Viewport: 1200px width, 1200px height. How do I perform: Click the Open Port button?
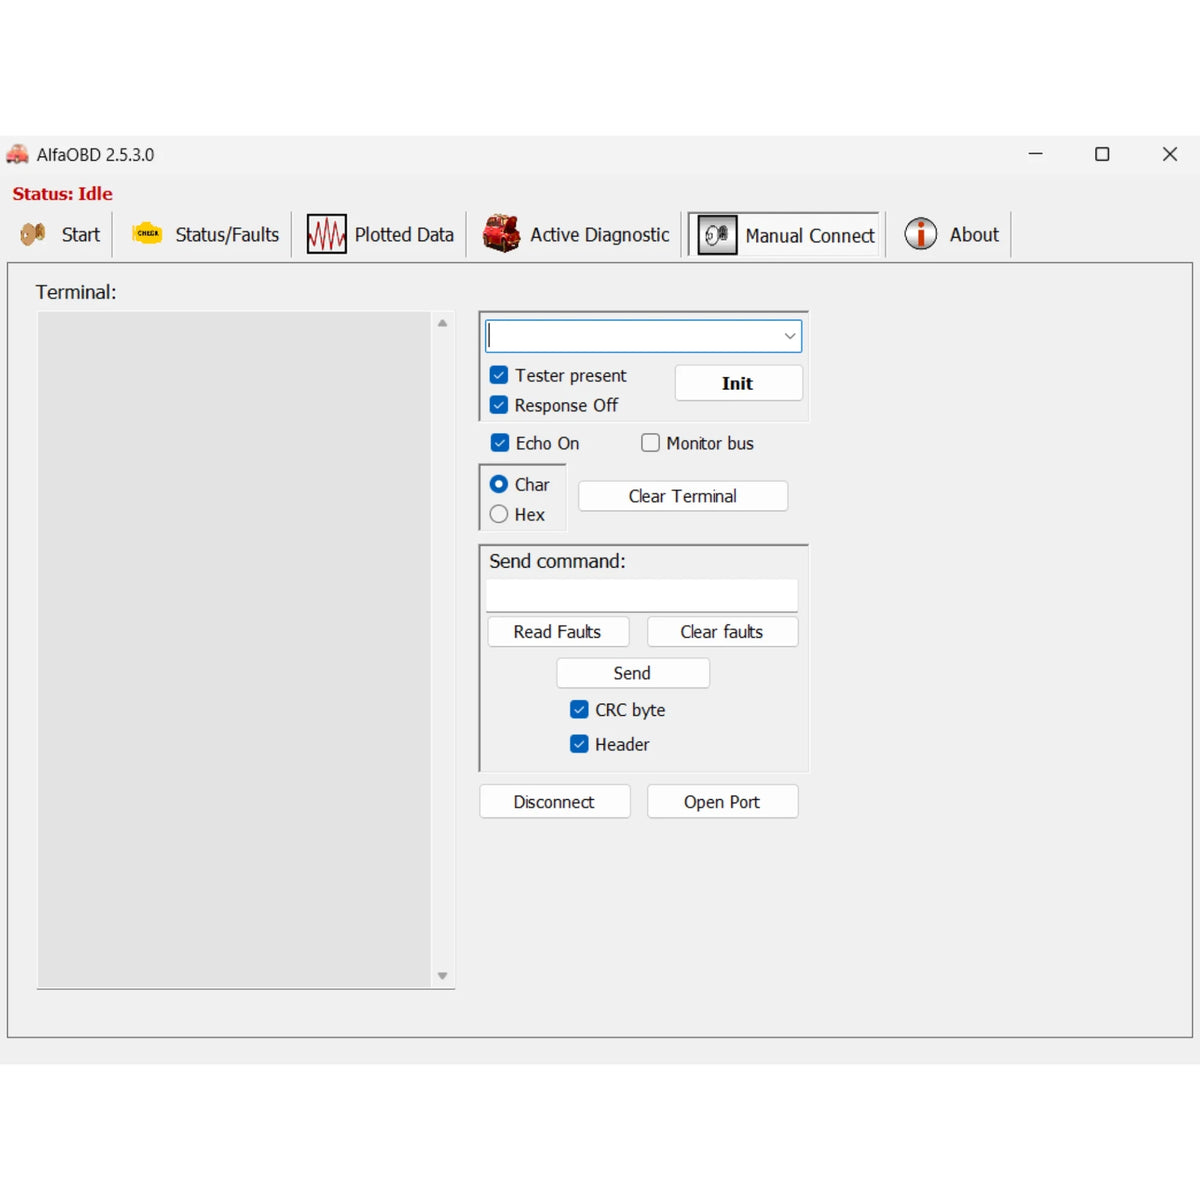(x=722, y=801)
